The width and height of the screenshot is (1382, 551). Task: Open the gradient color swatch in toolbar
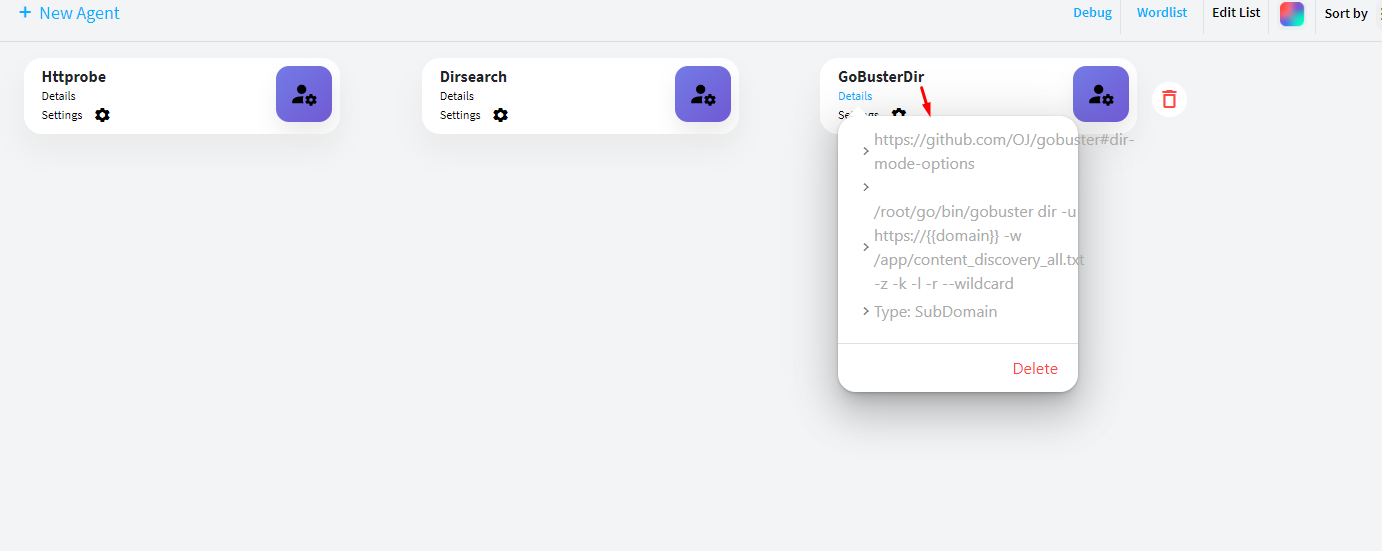[x=1292, y=14]
